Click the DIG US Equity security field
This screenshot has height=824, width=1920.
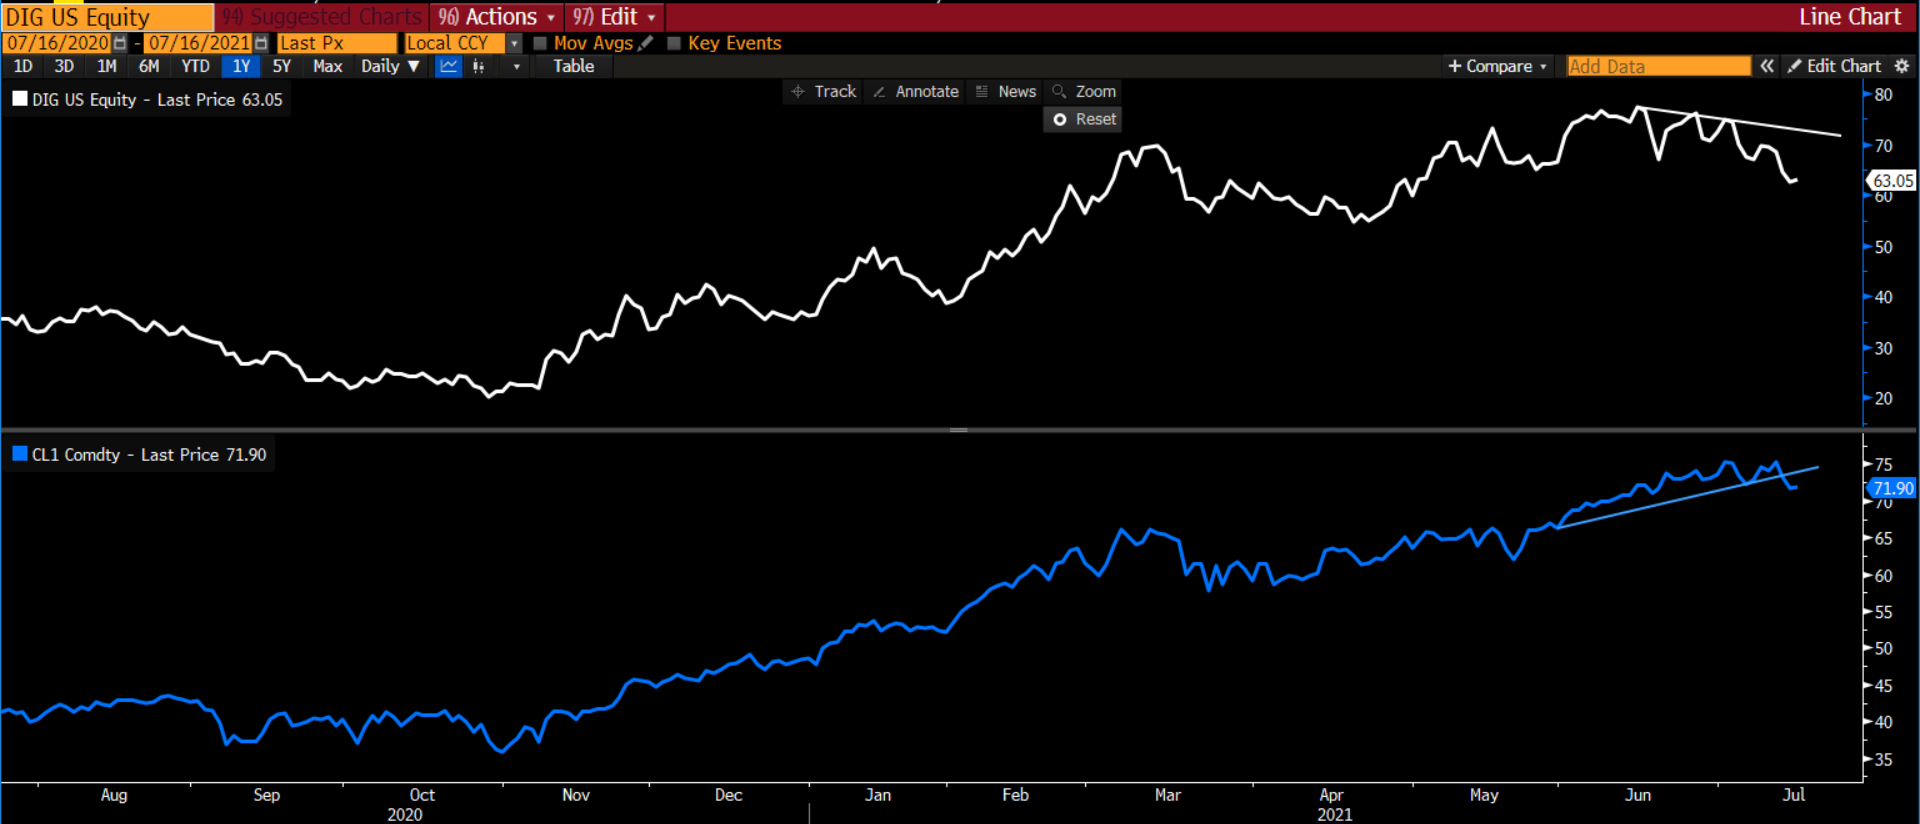107,17
